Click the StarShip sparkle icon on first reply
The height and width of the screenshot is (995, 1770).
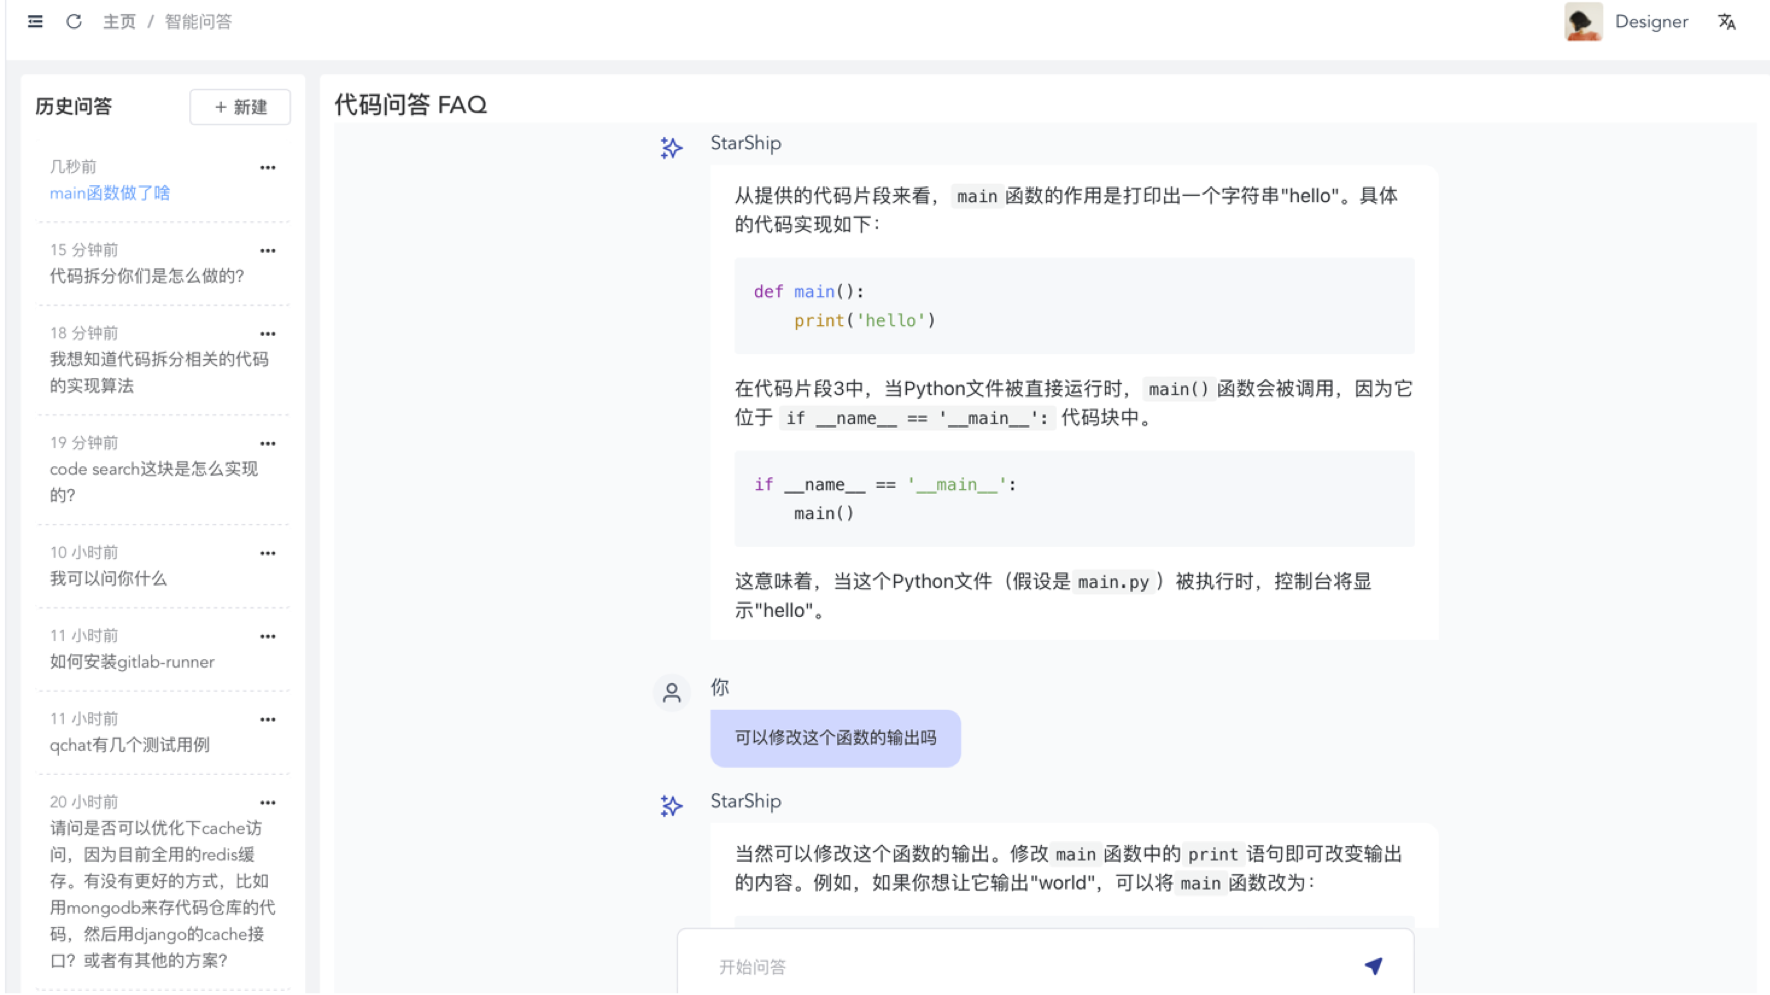click(671, 147)
